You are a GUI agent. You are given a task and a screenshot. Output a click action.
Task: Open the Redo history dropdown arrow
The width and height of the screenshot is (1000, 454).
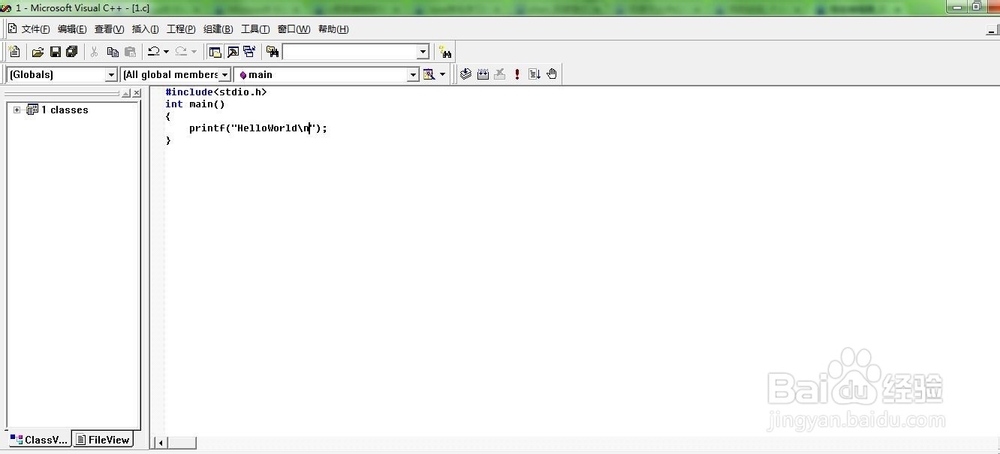coord(194,52)
